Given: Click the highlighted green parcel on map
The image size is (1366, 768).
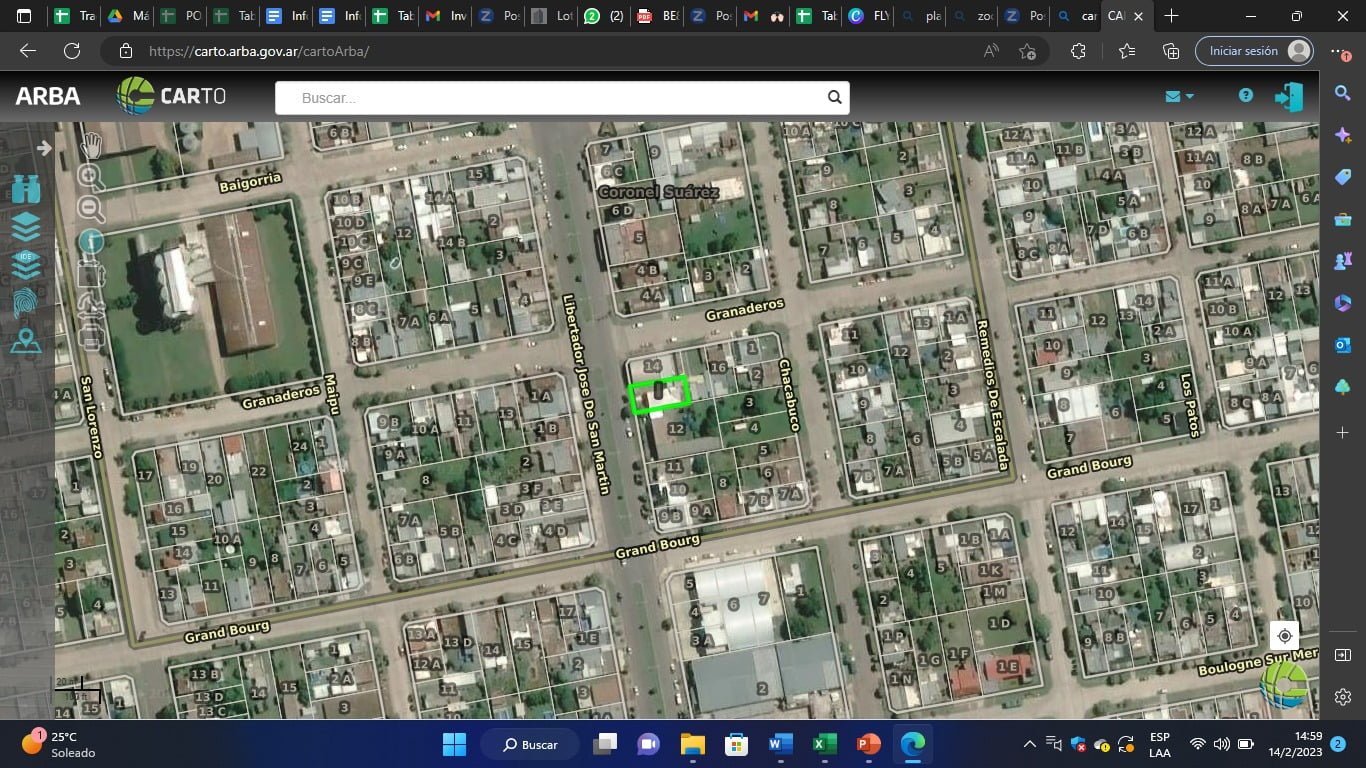Looking at the screenshot, I should (659, 394).
